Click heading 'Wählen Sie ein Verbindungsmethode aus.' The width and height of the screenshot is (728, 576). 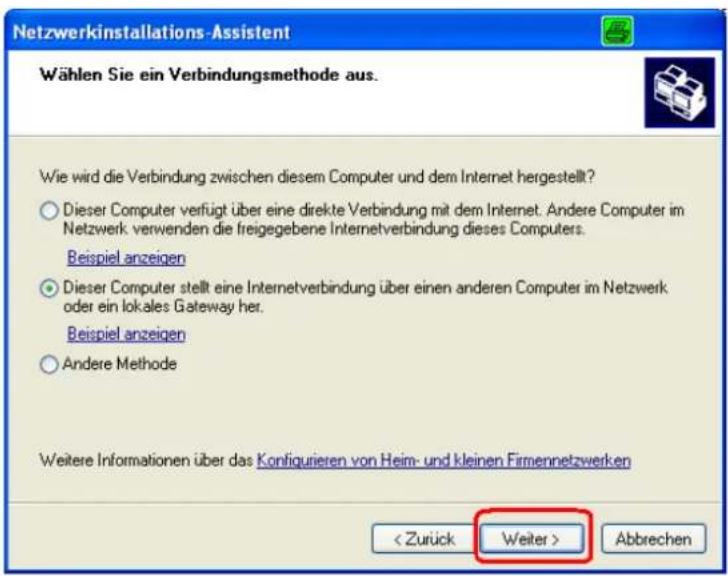(x=208, y=75)
